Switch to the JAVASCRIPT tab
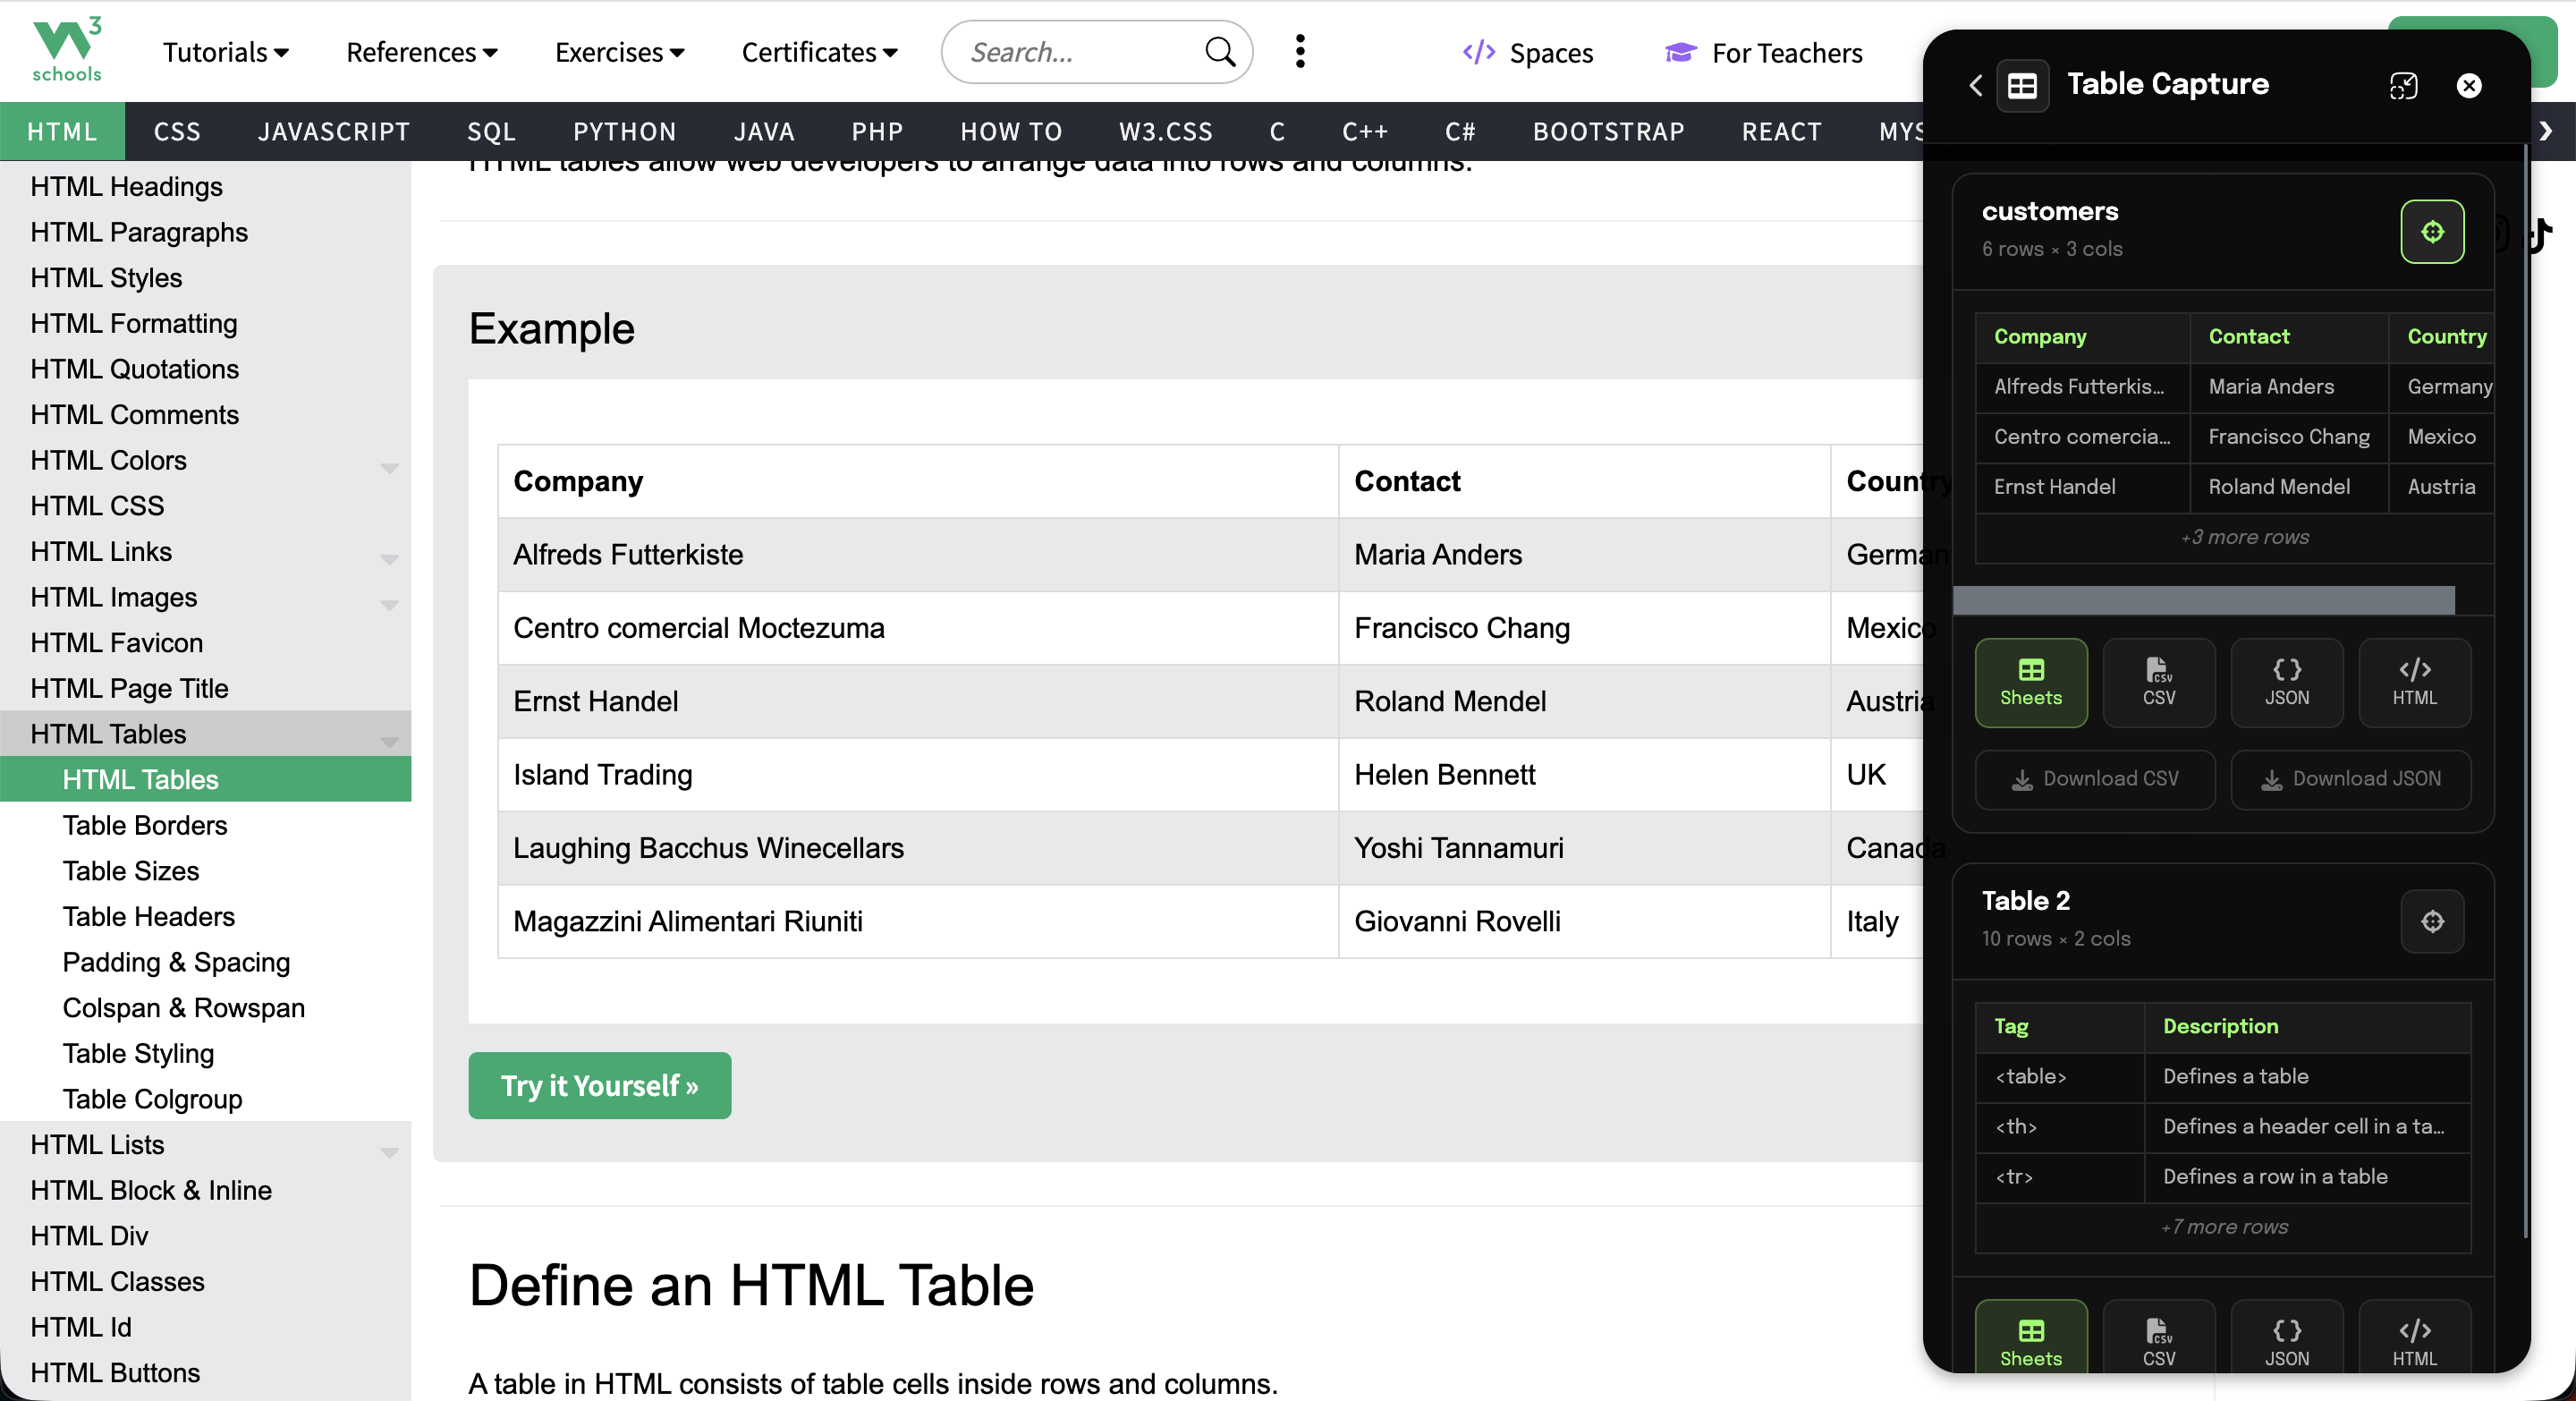 (x=333, y=131)
